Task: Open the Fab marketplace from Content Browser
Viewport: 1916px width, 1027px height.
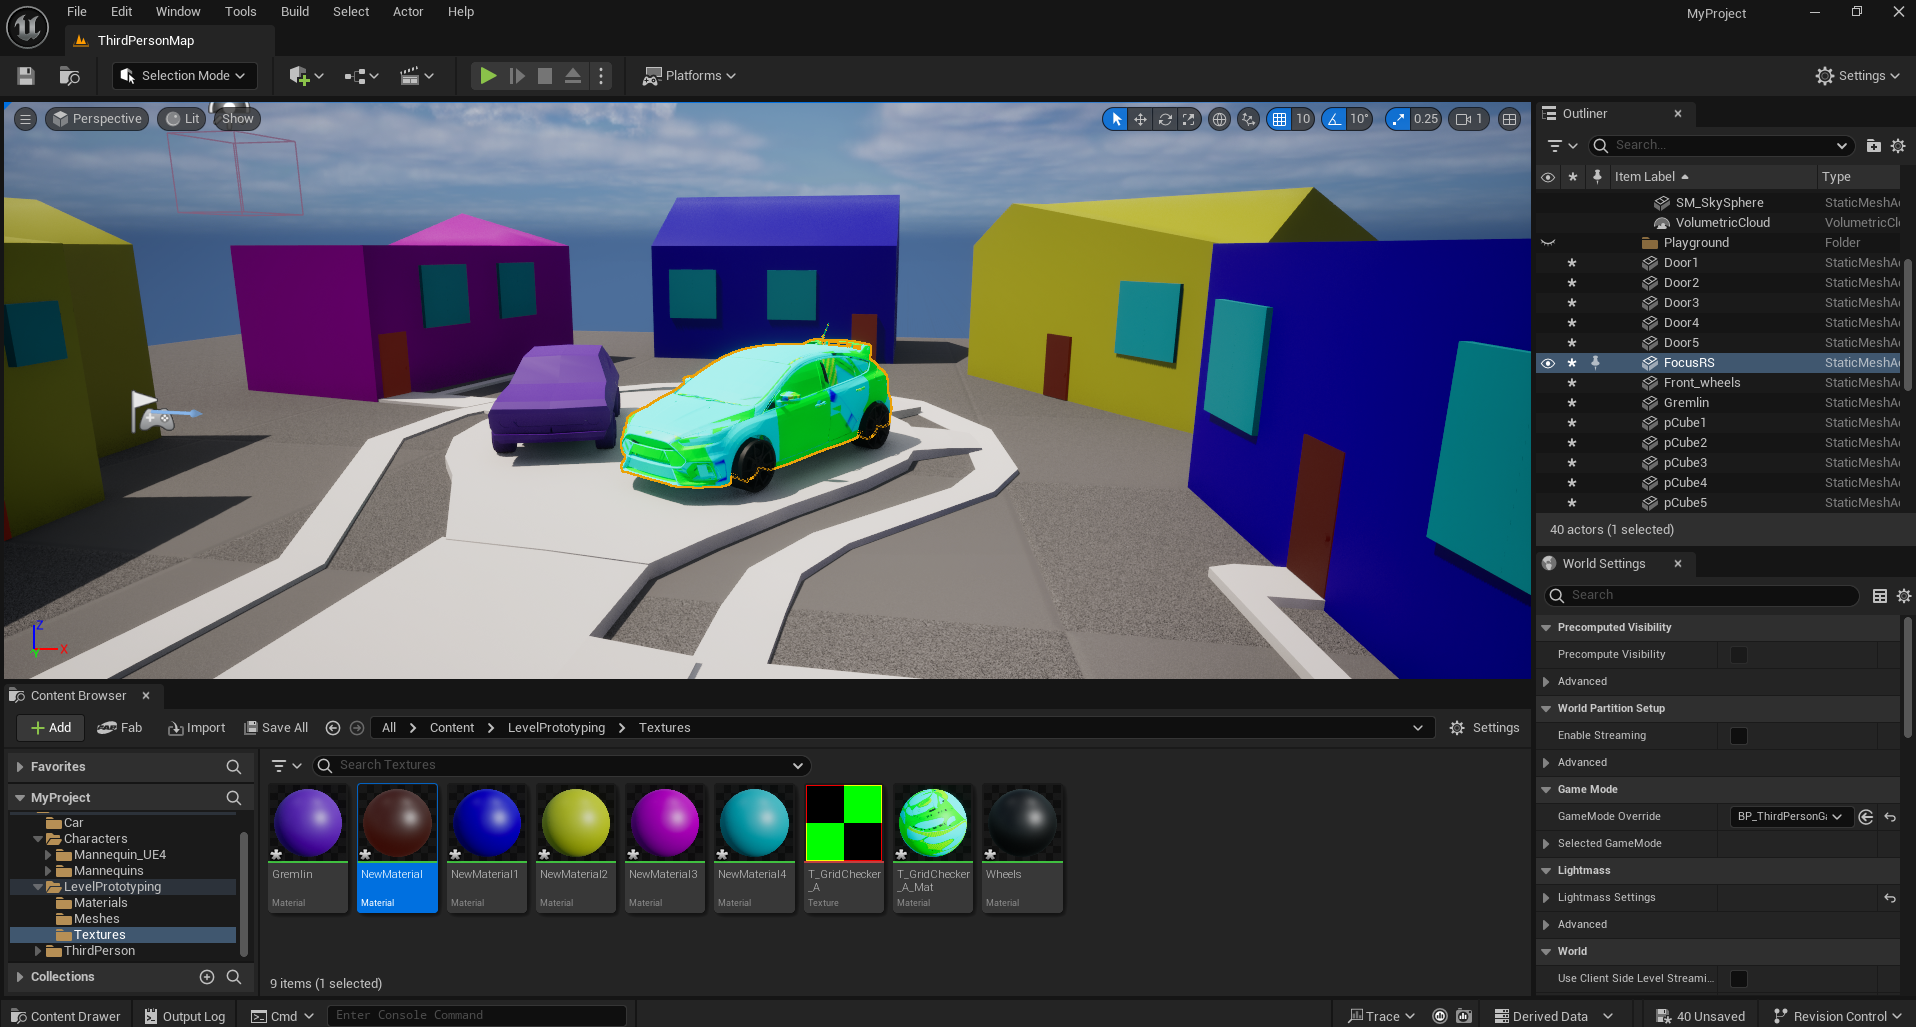Action: pyautogui.click(x=120, y=727)
